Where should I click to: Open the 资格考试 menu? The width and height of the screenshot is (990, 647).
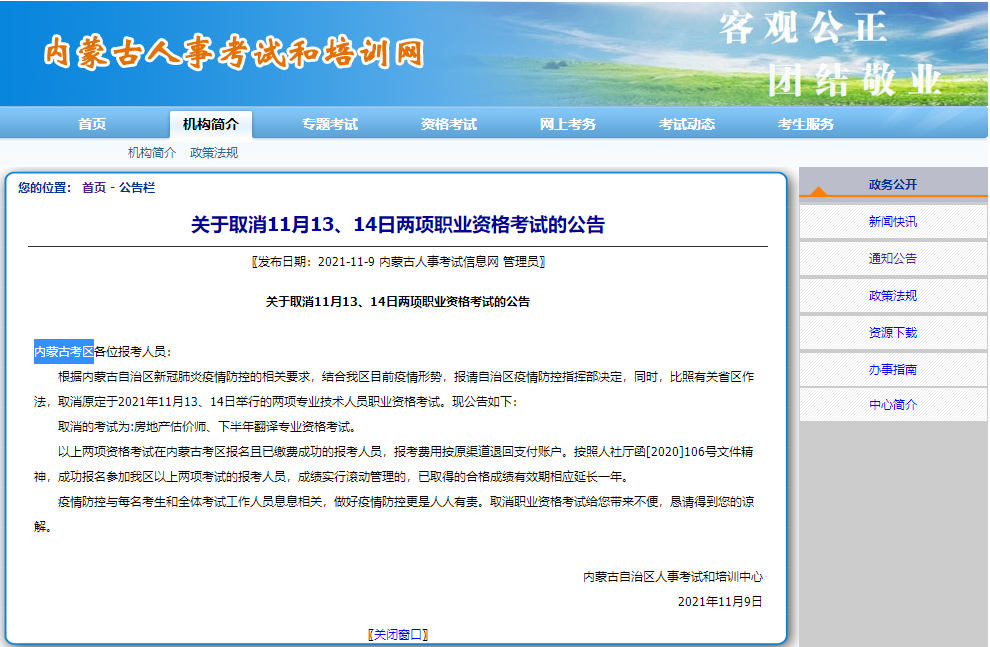click(x=447, y=123)
